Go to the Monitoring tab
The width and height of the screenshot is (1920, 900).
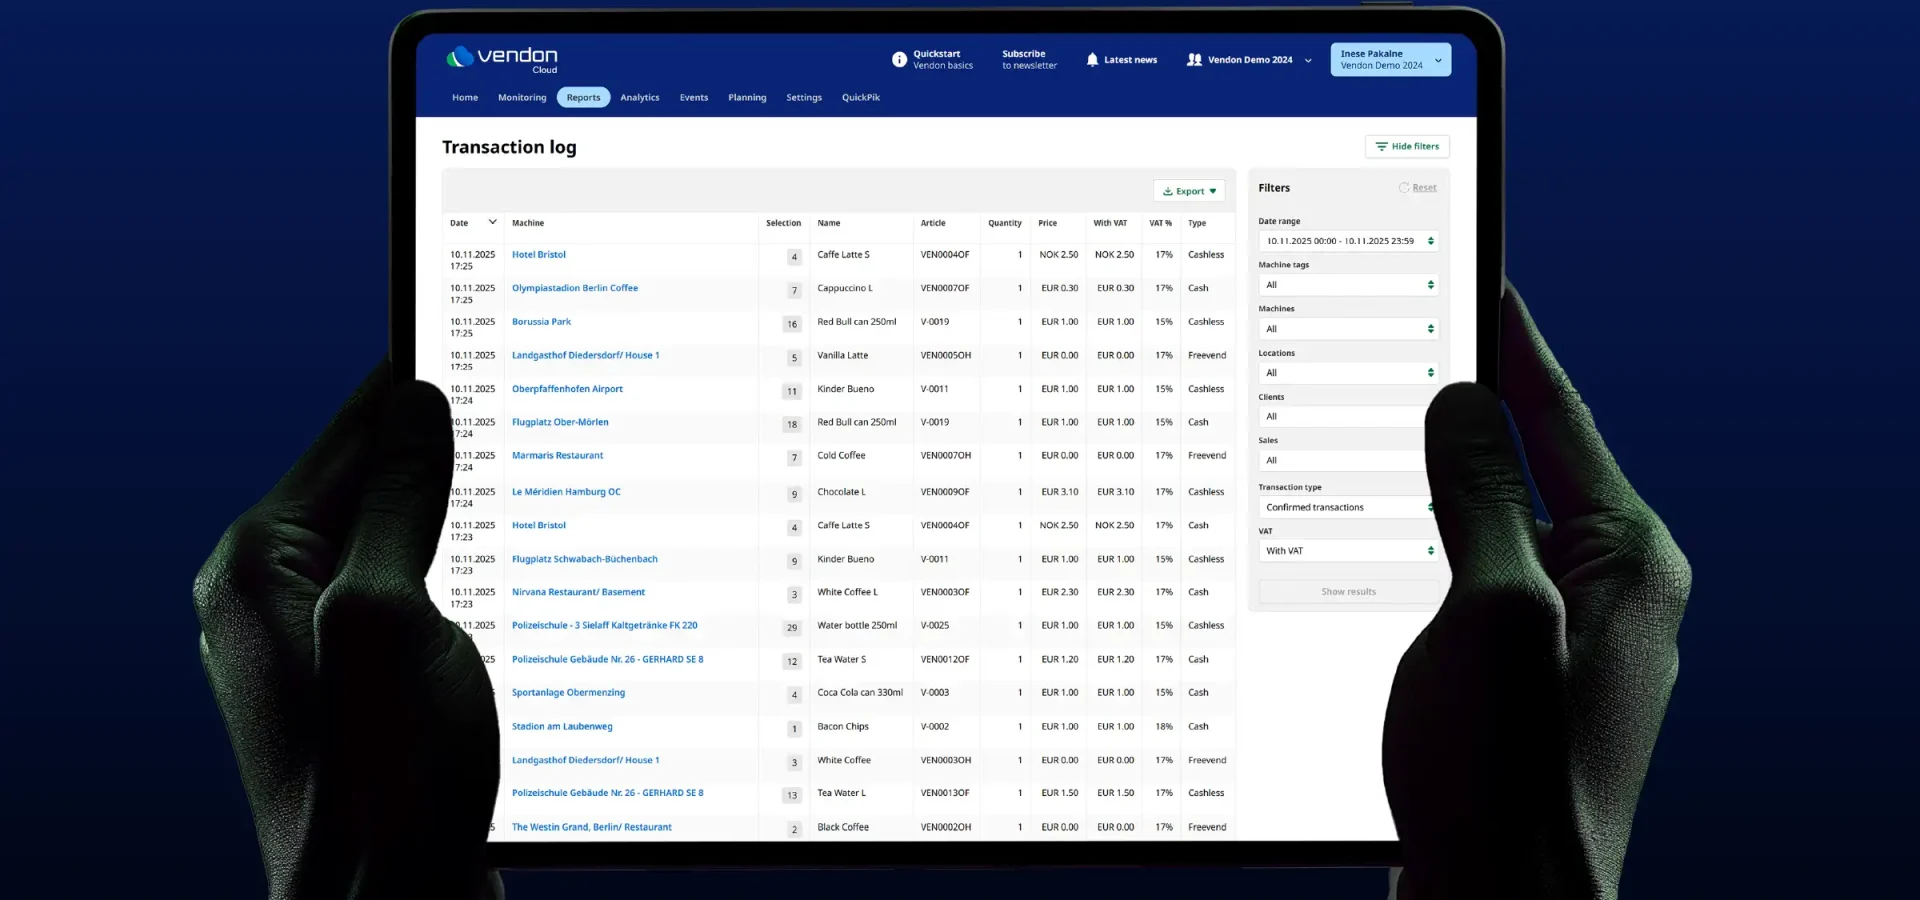pos(522,98)
